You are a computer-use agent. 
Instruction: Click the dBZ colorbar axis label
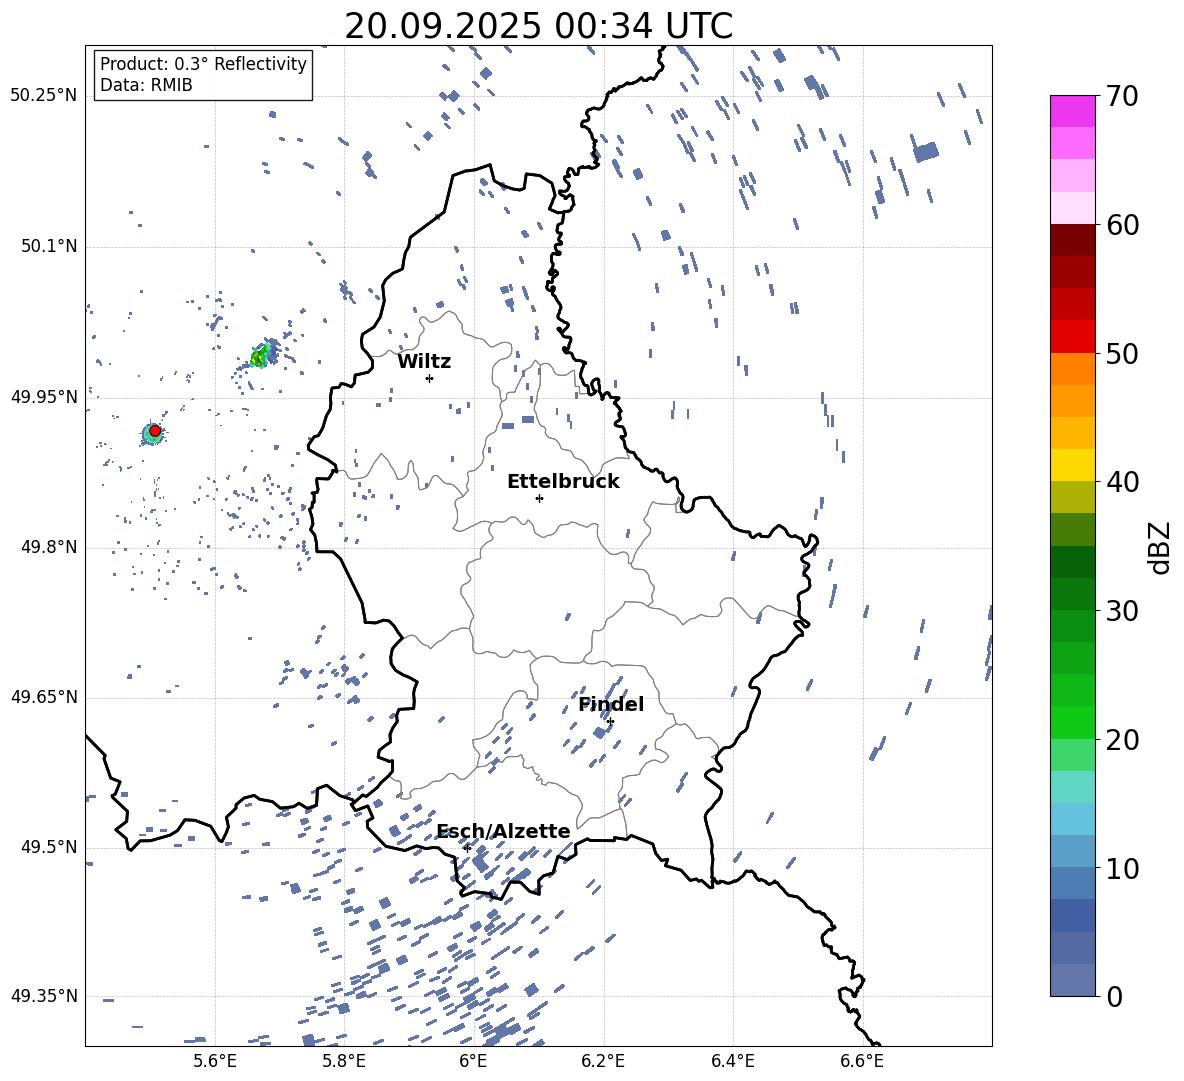1159,548
